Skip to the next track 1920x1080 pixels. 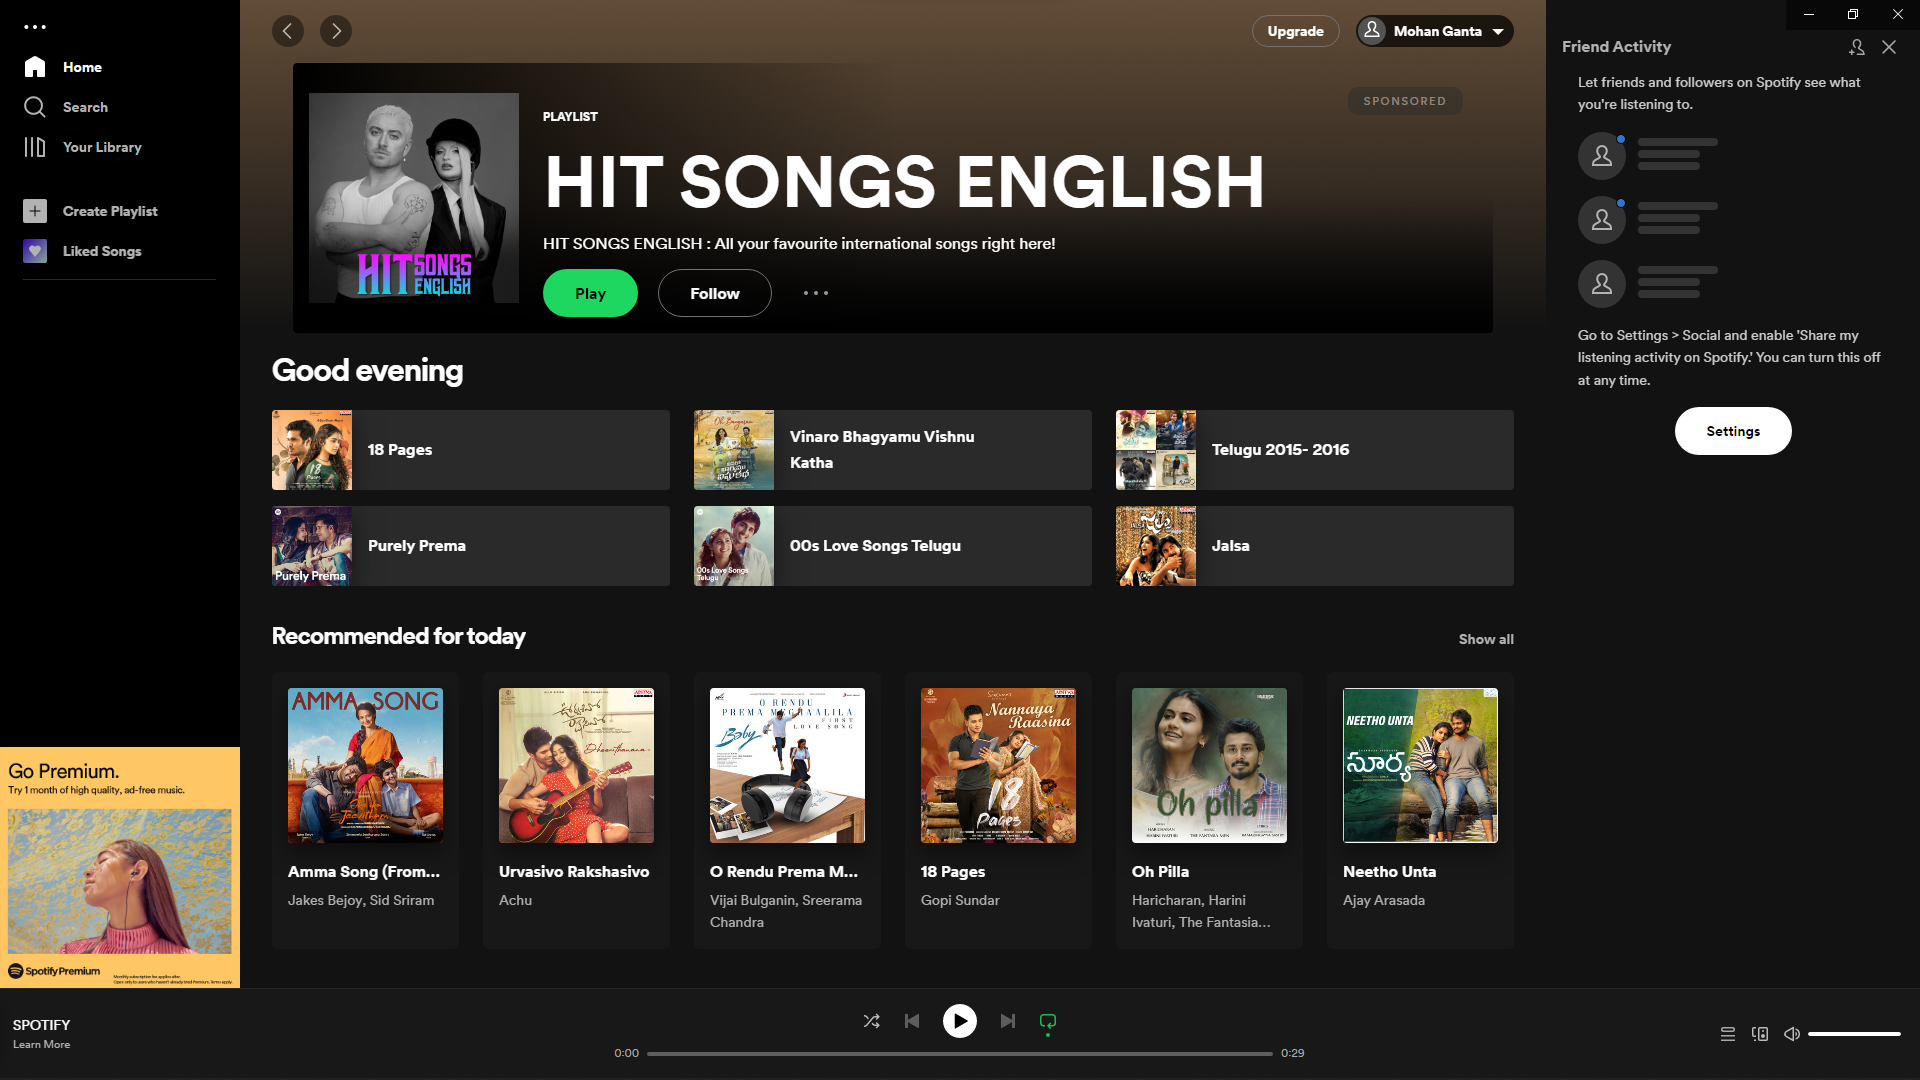click(1008, 1021)
